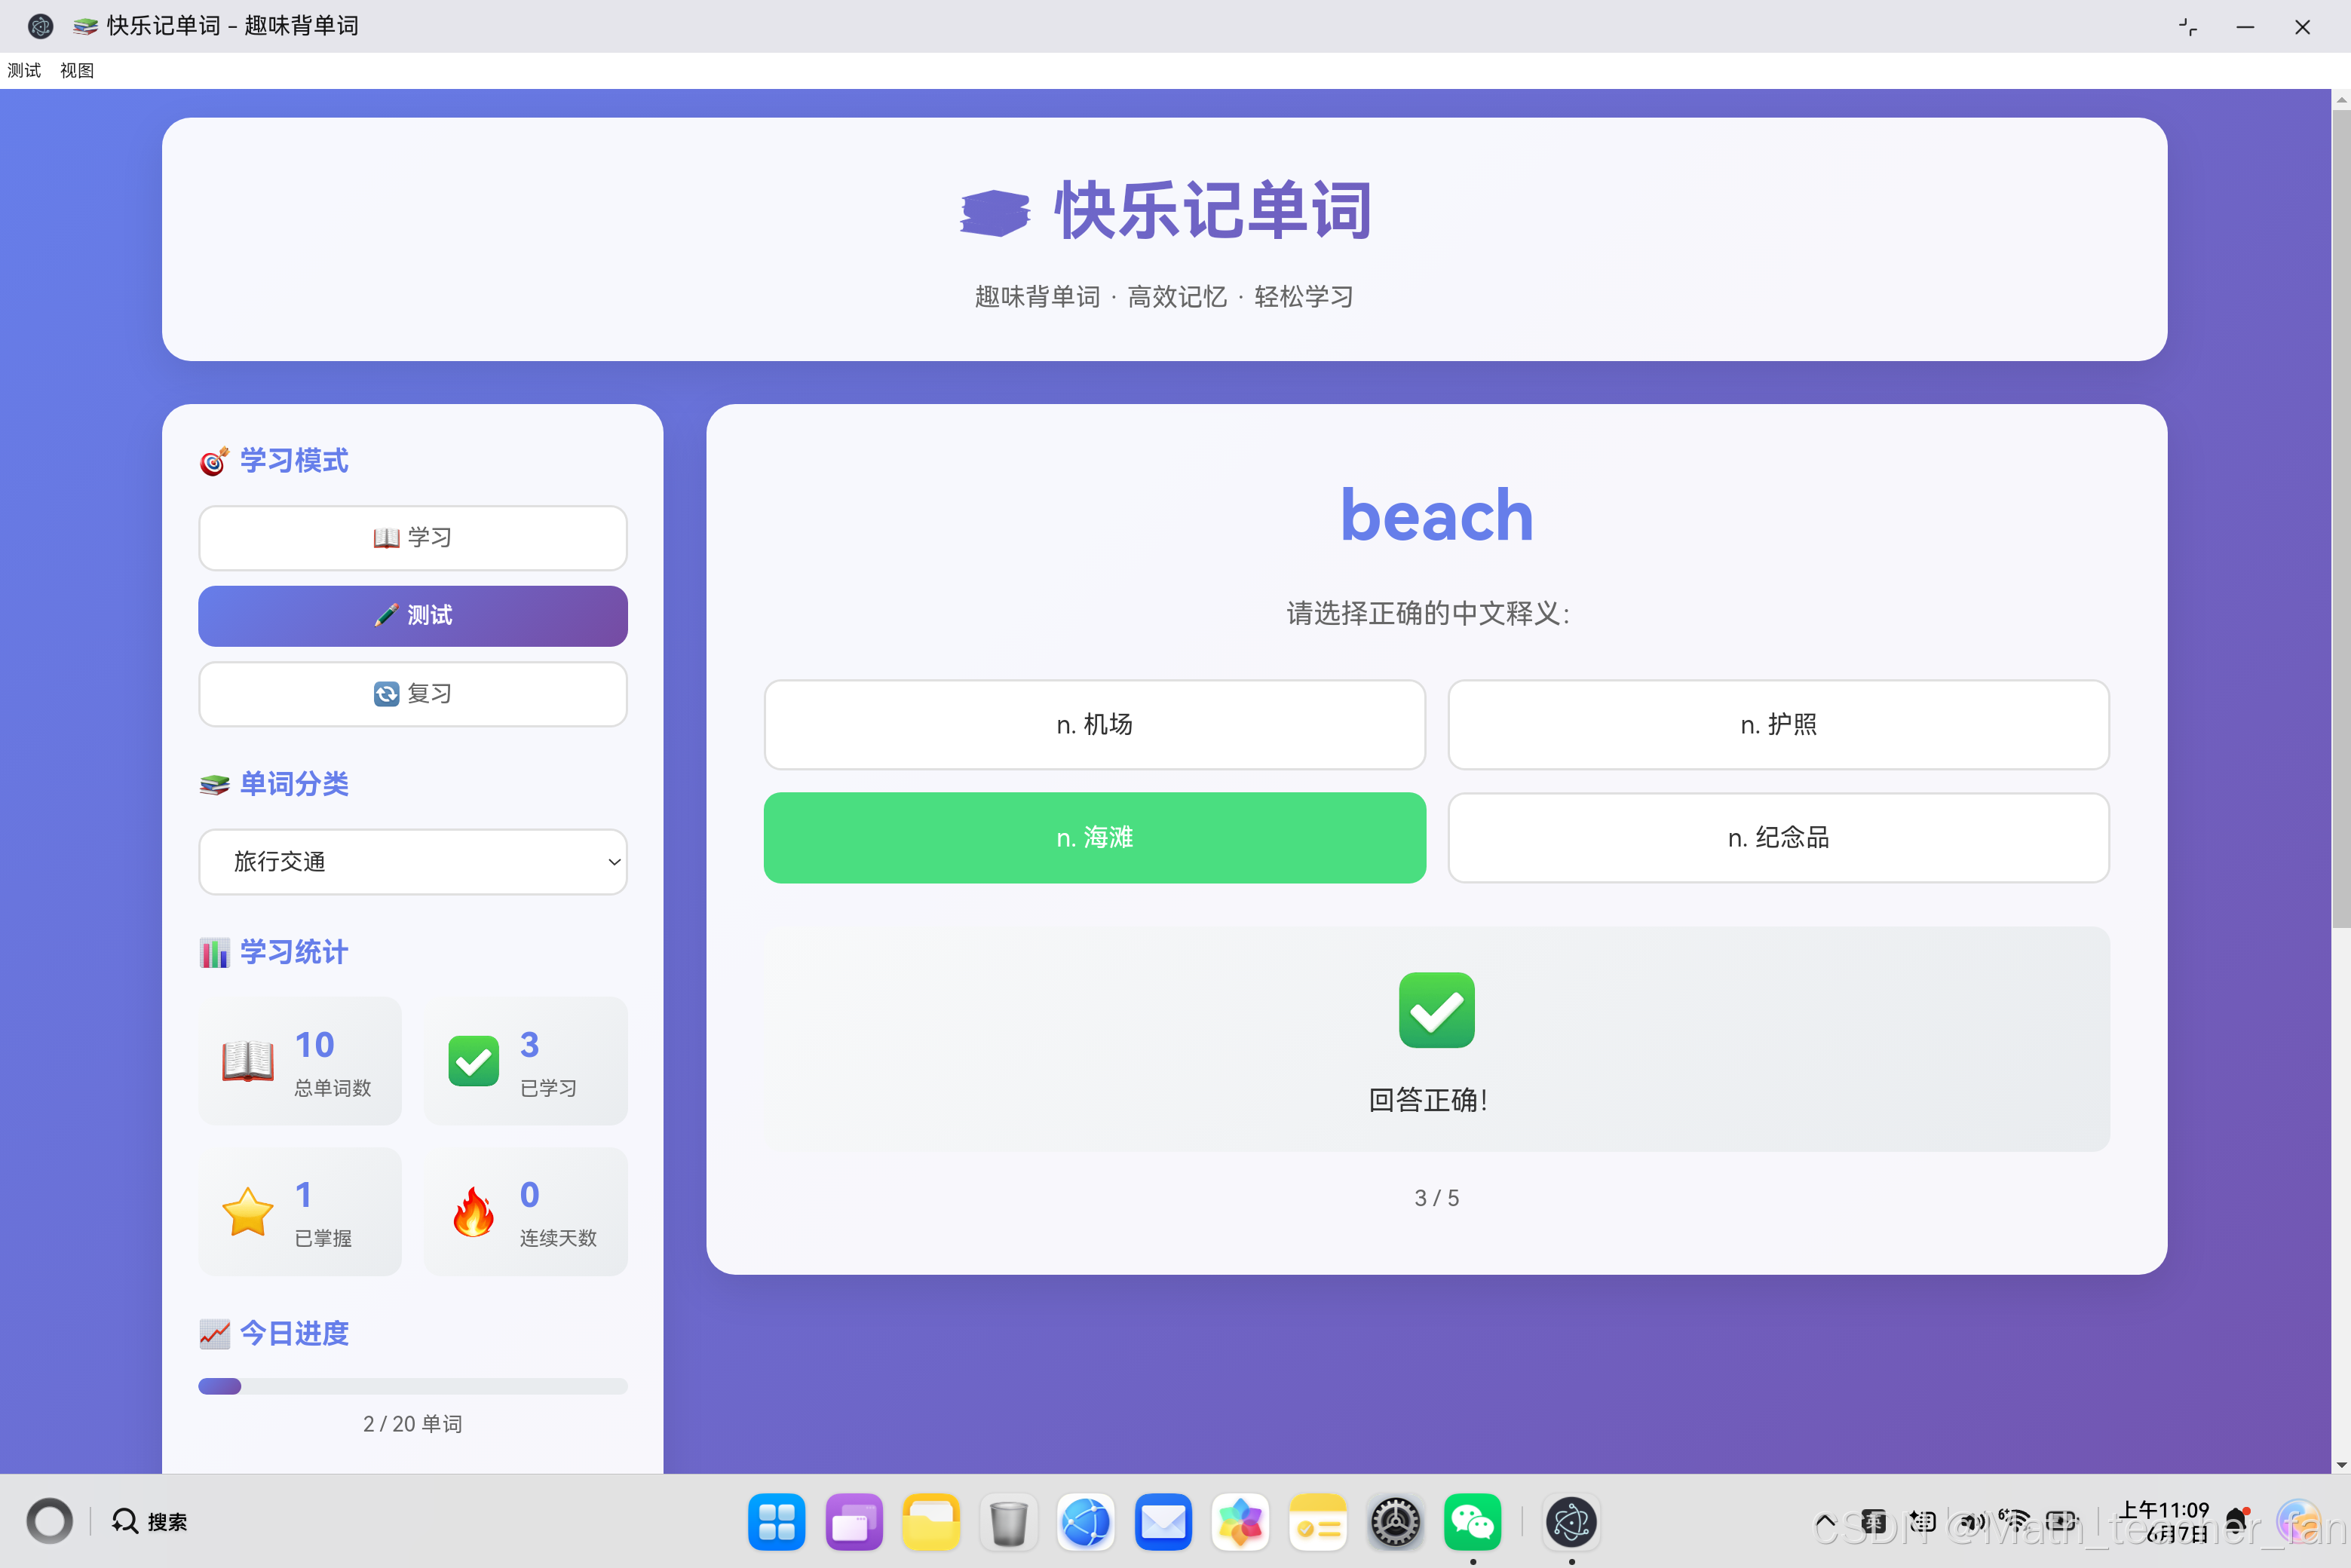Click the '回答正确!' feedback text
The width and height of the screenshot is (2351, 1568).
point(1428,1100)
